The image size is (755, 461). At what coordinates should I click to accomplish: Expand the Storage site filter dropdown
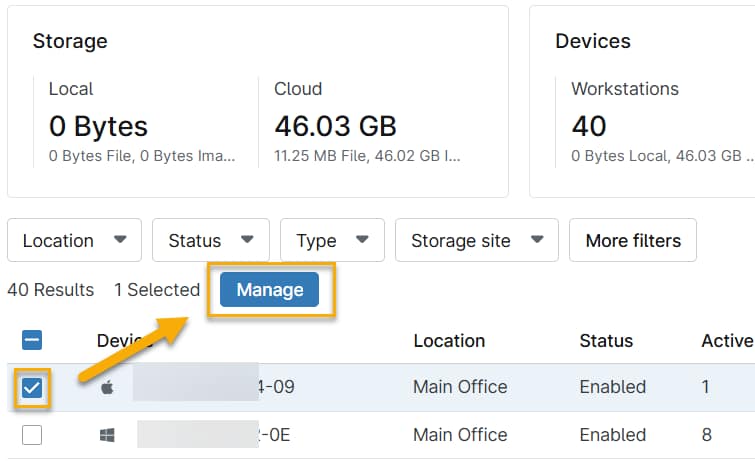[x=476, y=241]
